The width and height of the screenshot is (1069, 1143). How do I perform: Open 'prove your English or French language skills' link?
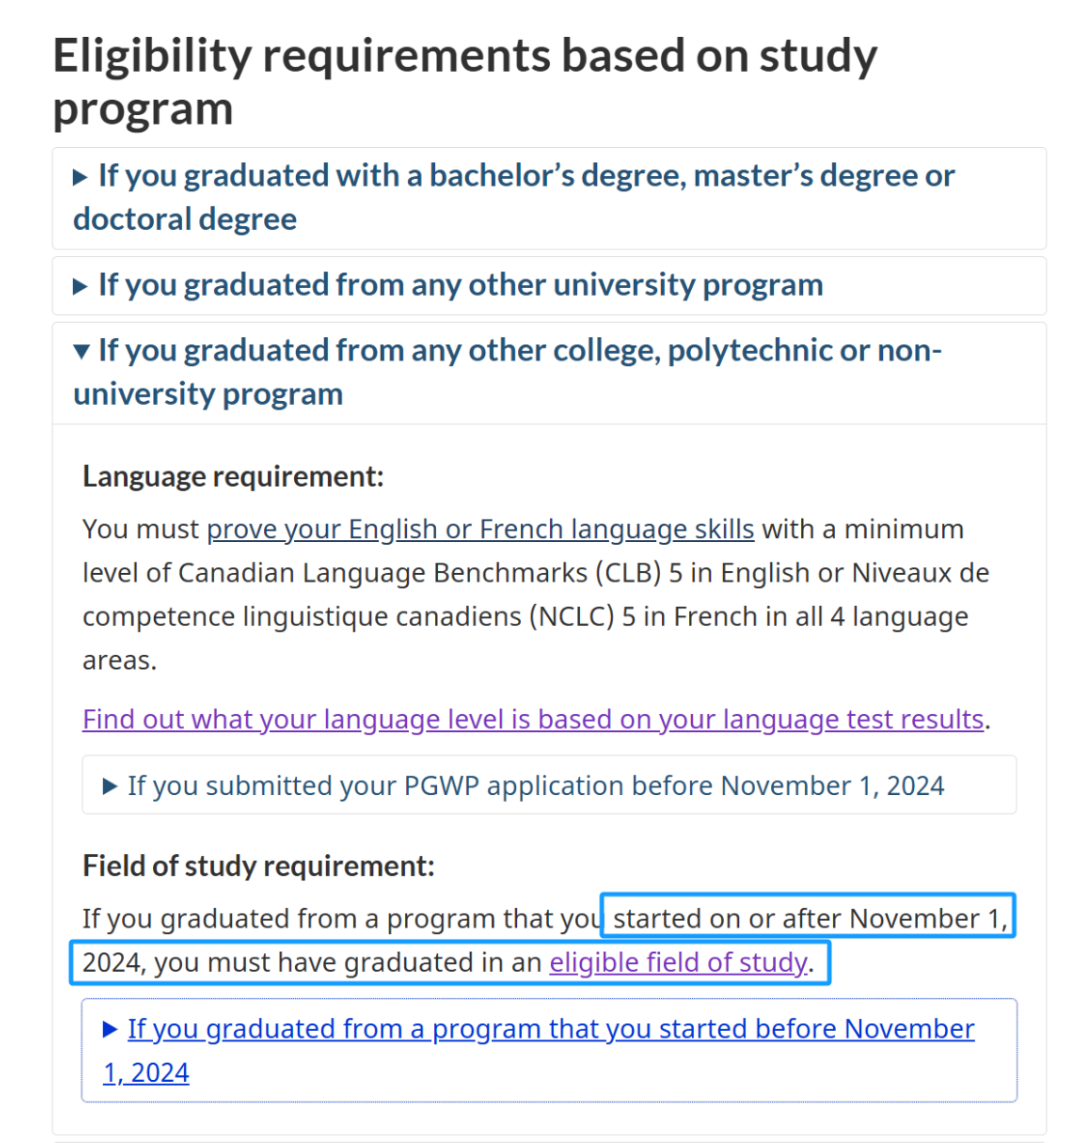pos(480,529)
